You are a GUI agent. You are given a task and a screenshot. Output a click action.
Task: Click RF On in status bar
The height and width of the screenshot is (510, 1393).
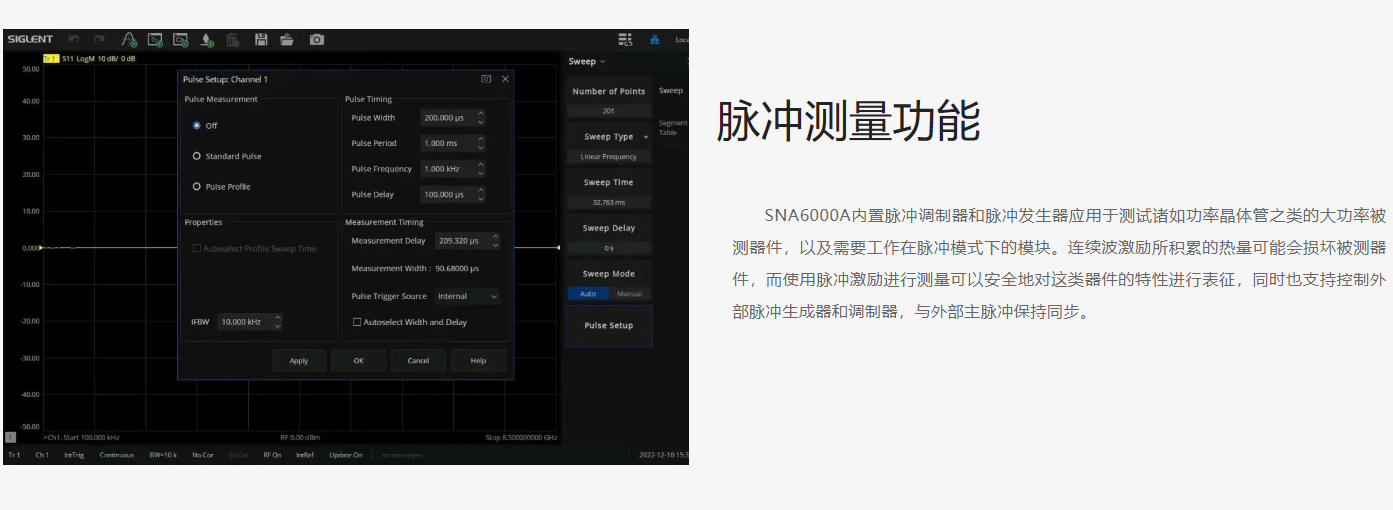[x=272, y=455]
